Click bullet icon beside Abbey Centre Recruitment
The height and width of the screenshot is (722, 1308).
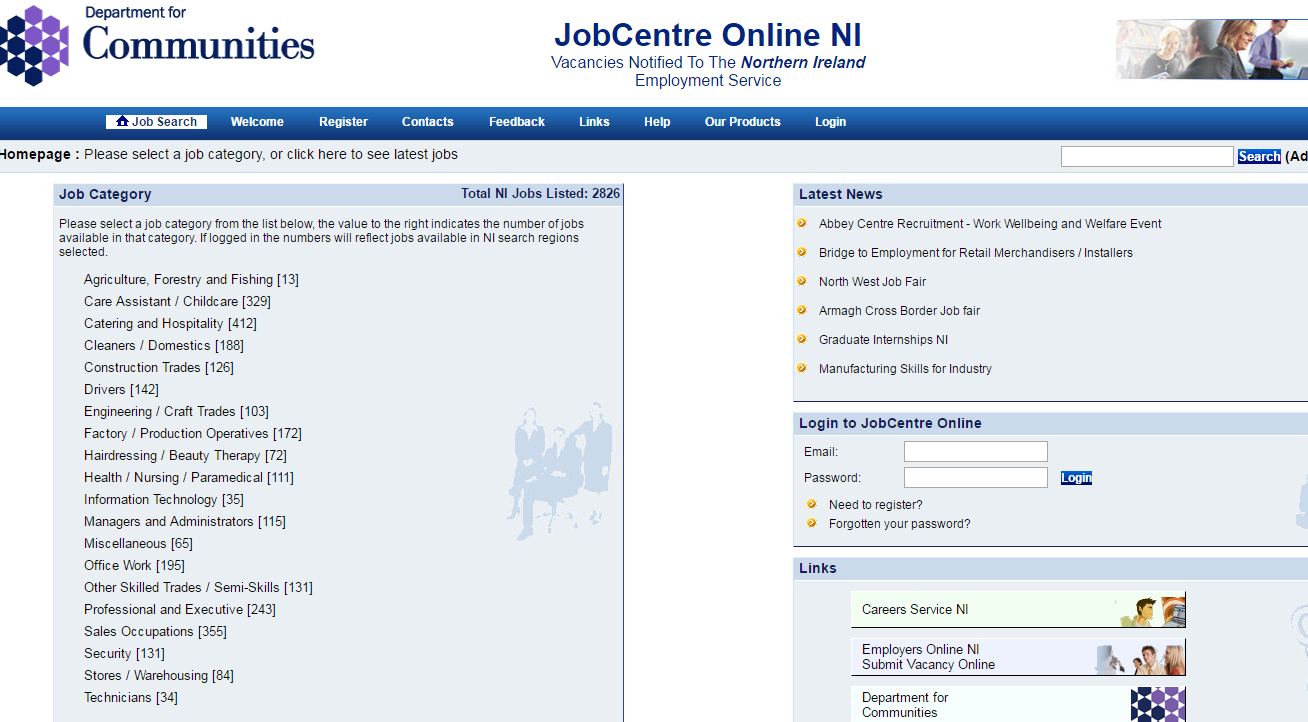(x=802, y=223)
